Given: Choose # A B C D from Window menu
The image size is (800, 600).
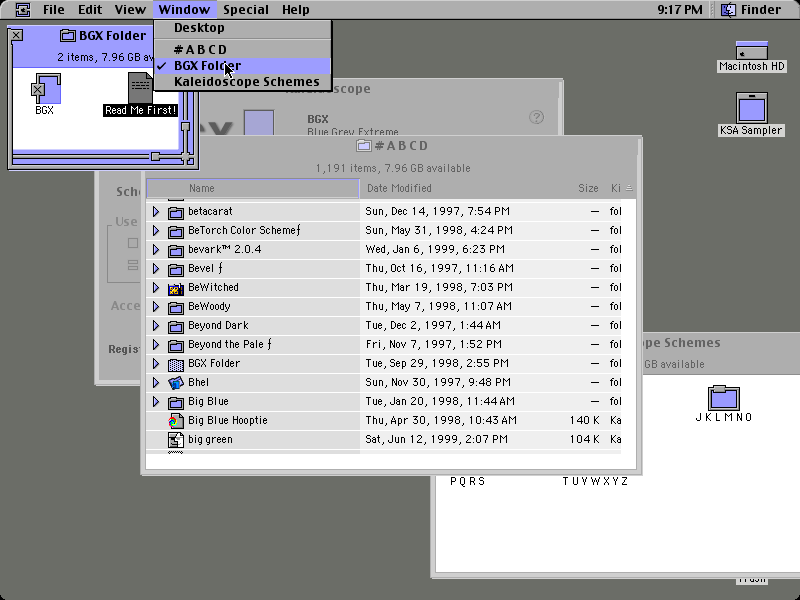Looking at the screenshot, I should pos(242,49).
